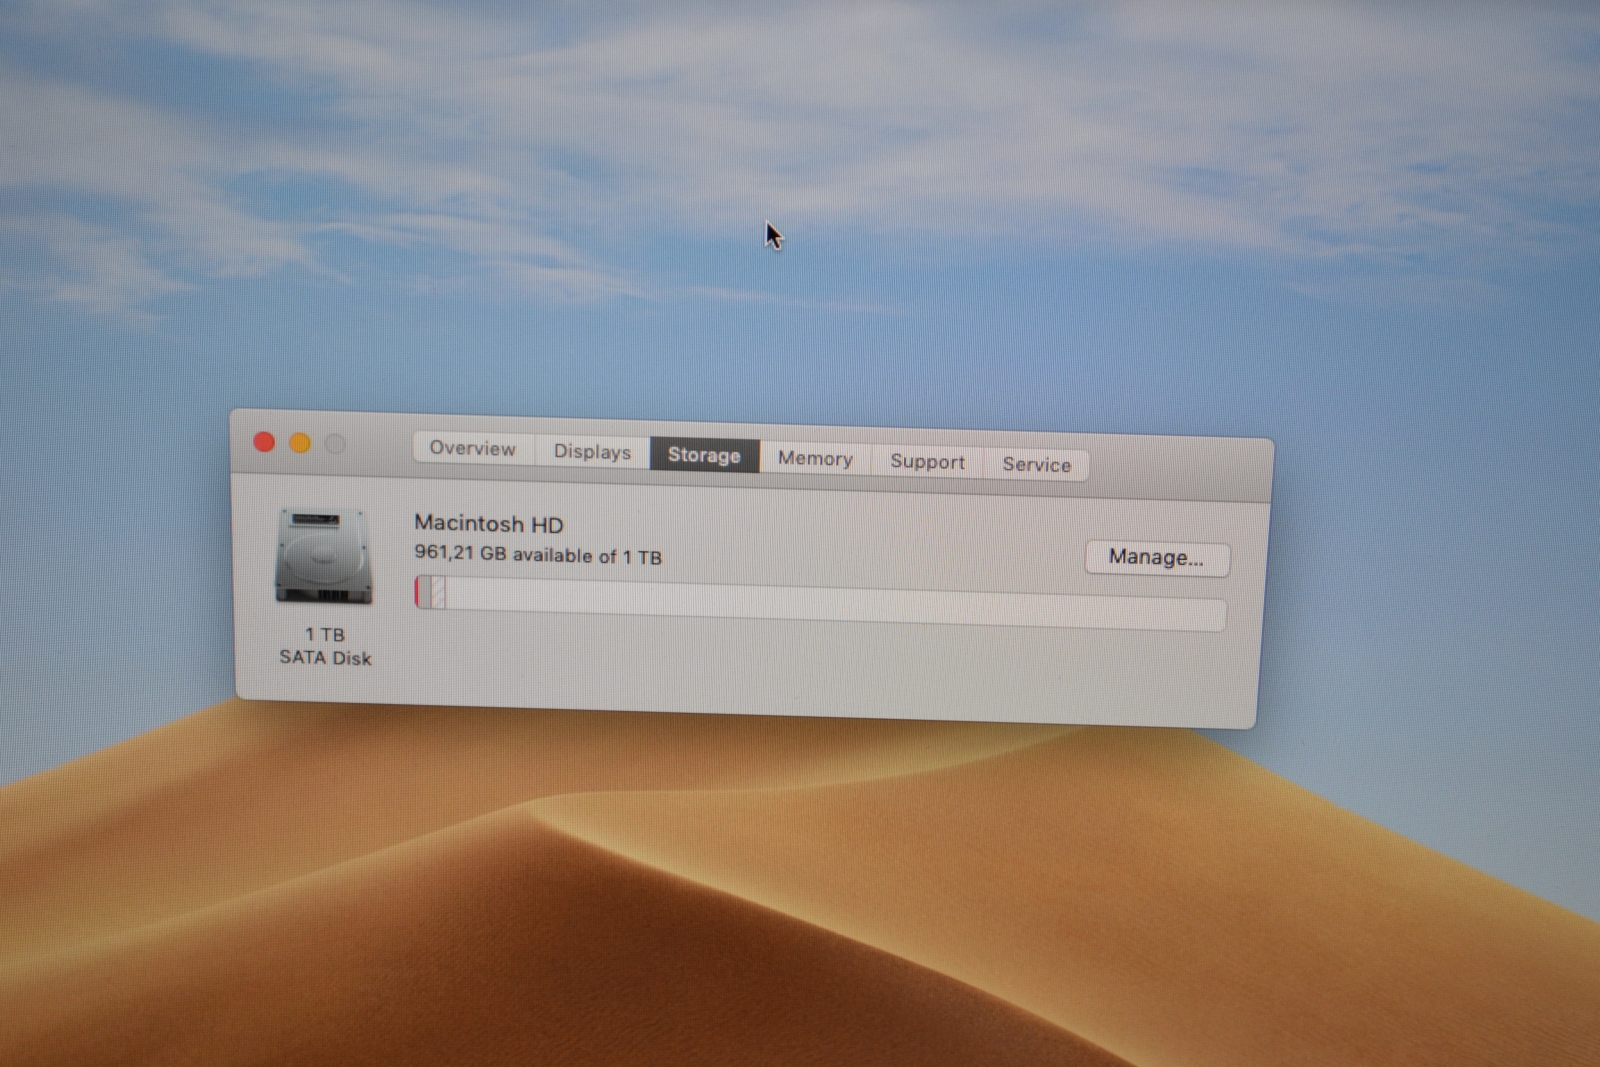This screenshot has width=1600, height=1067.
Task: Click the storage usage bar
Action: click(x=820, y=605)
